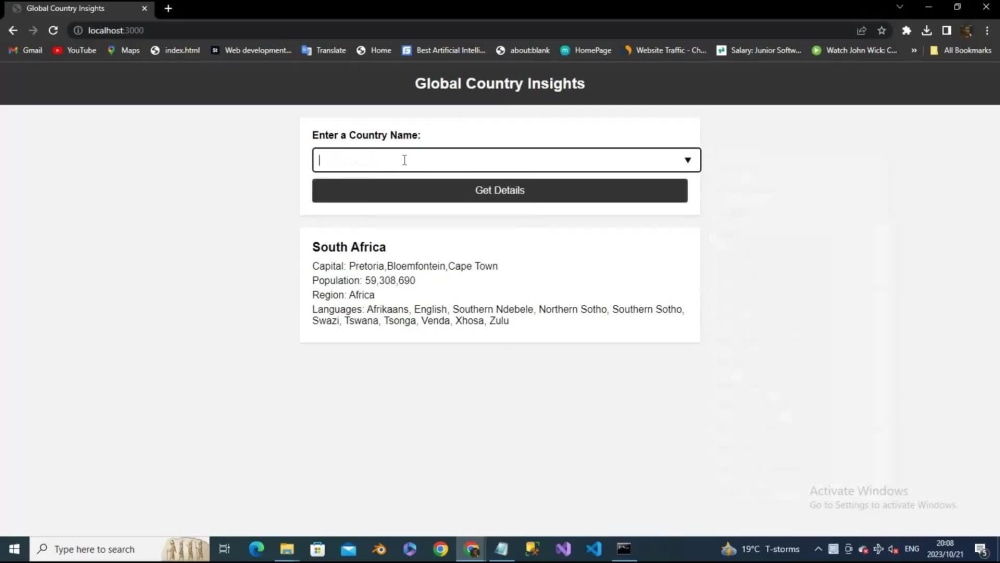Screen dimensions: 1000x563
Task: Open the Home bookmark
Action: 374,50
